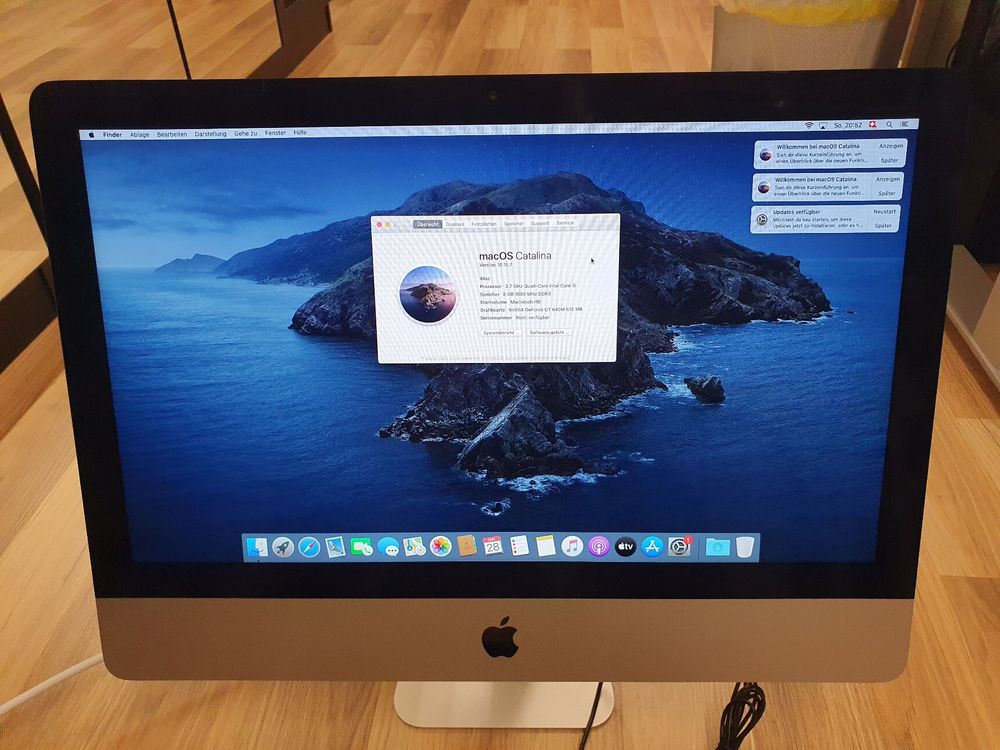Click Softwareupdate to check for updates
Image resolution: width=1000 pixels, height=750 pixels.
[x=550, y=333]
